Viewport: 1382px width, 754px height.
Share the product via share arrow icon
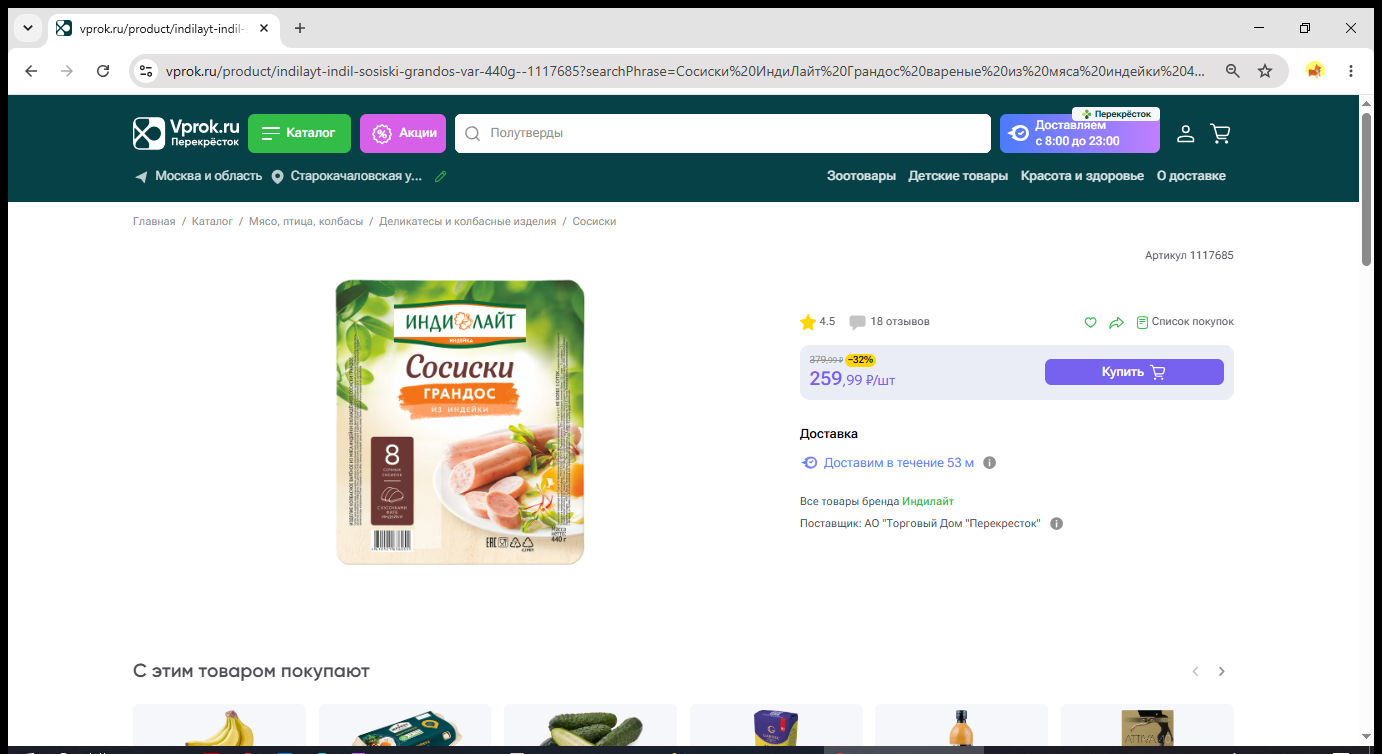(1117, 322)
